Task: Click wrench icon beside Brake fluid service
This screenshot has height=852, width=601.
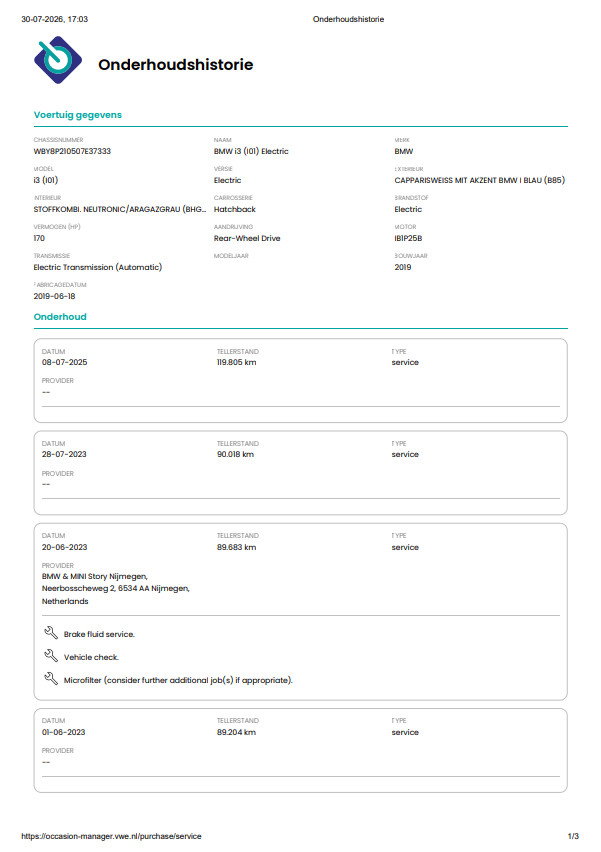Action: [51, 632]
